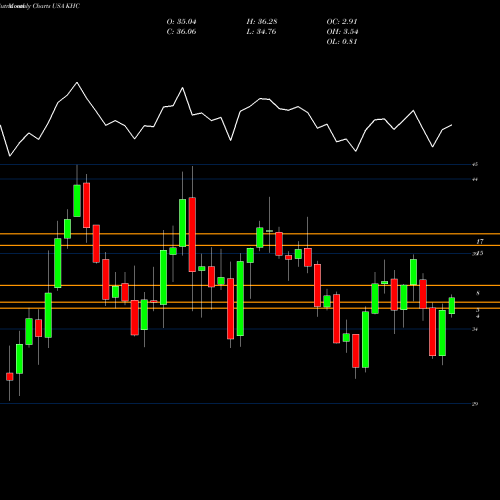This screenshot has width=500, height=500.
Task: Click the high value "H: 36.28"
Action: pos(262,22)
